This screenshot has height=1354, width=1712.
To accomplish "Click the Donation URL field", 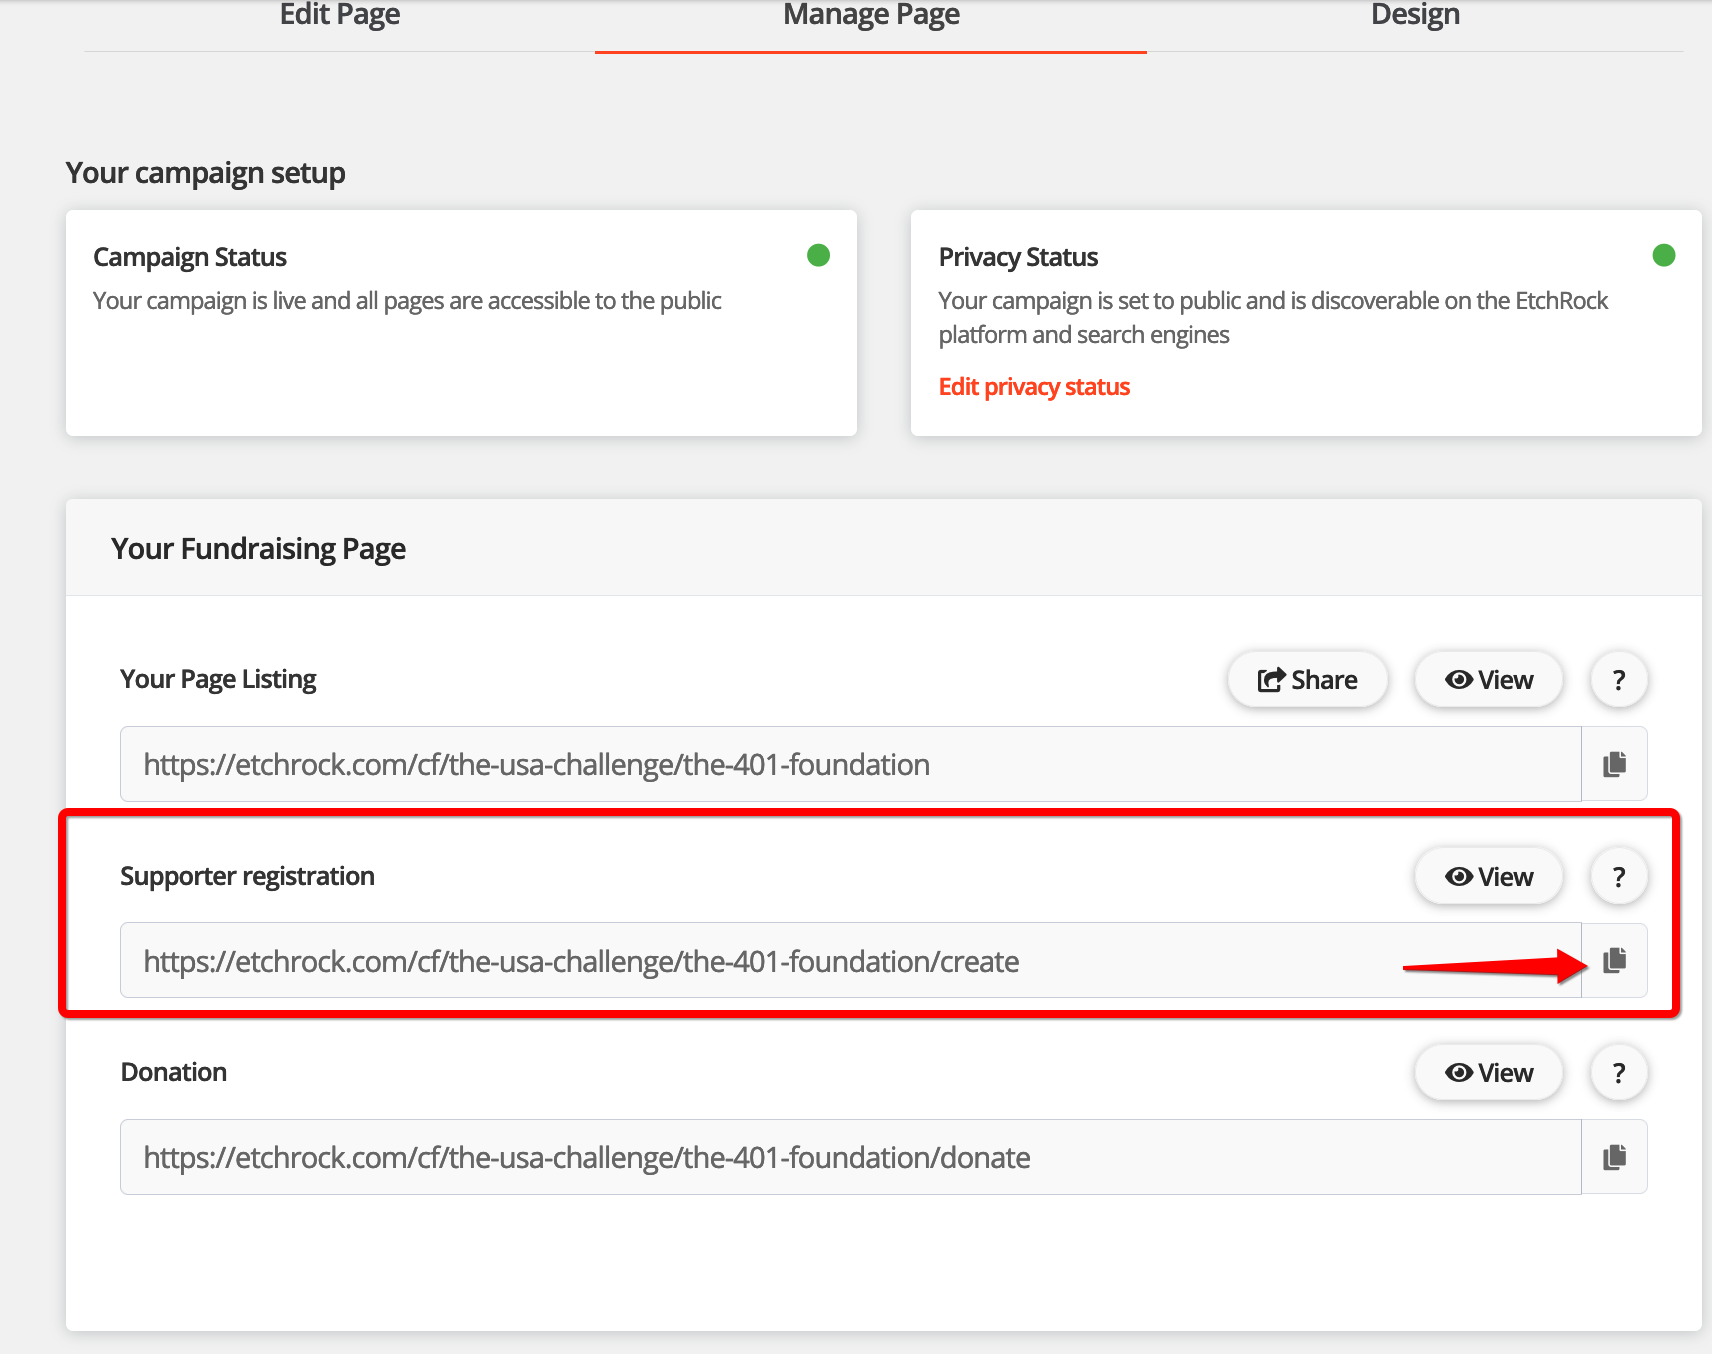I will pyautogui.click(x=850, y=1158).
